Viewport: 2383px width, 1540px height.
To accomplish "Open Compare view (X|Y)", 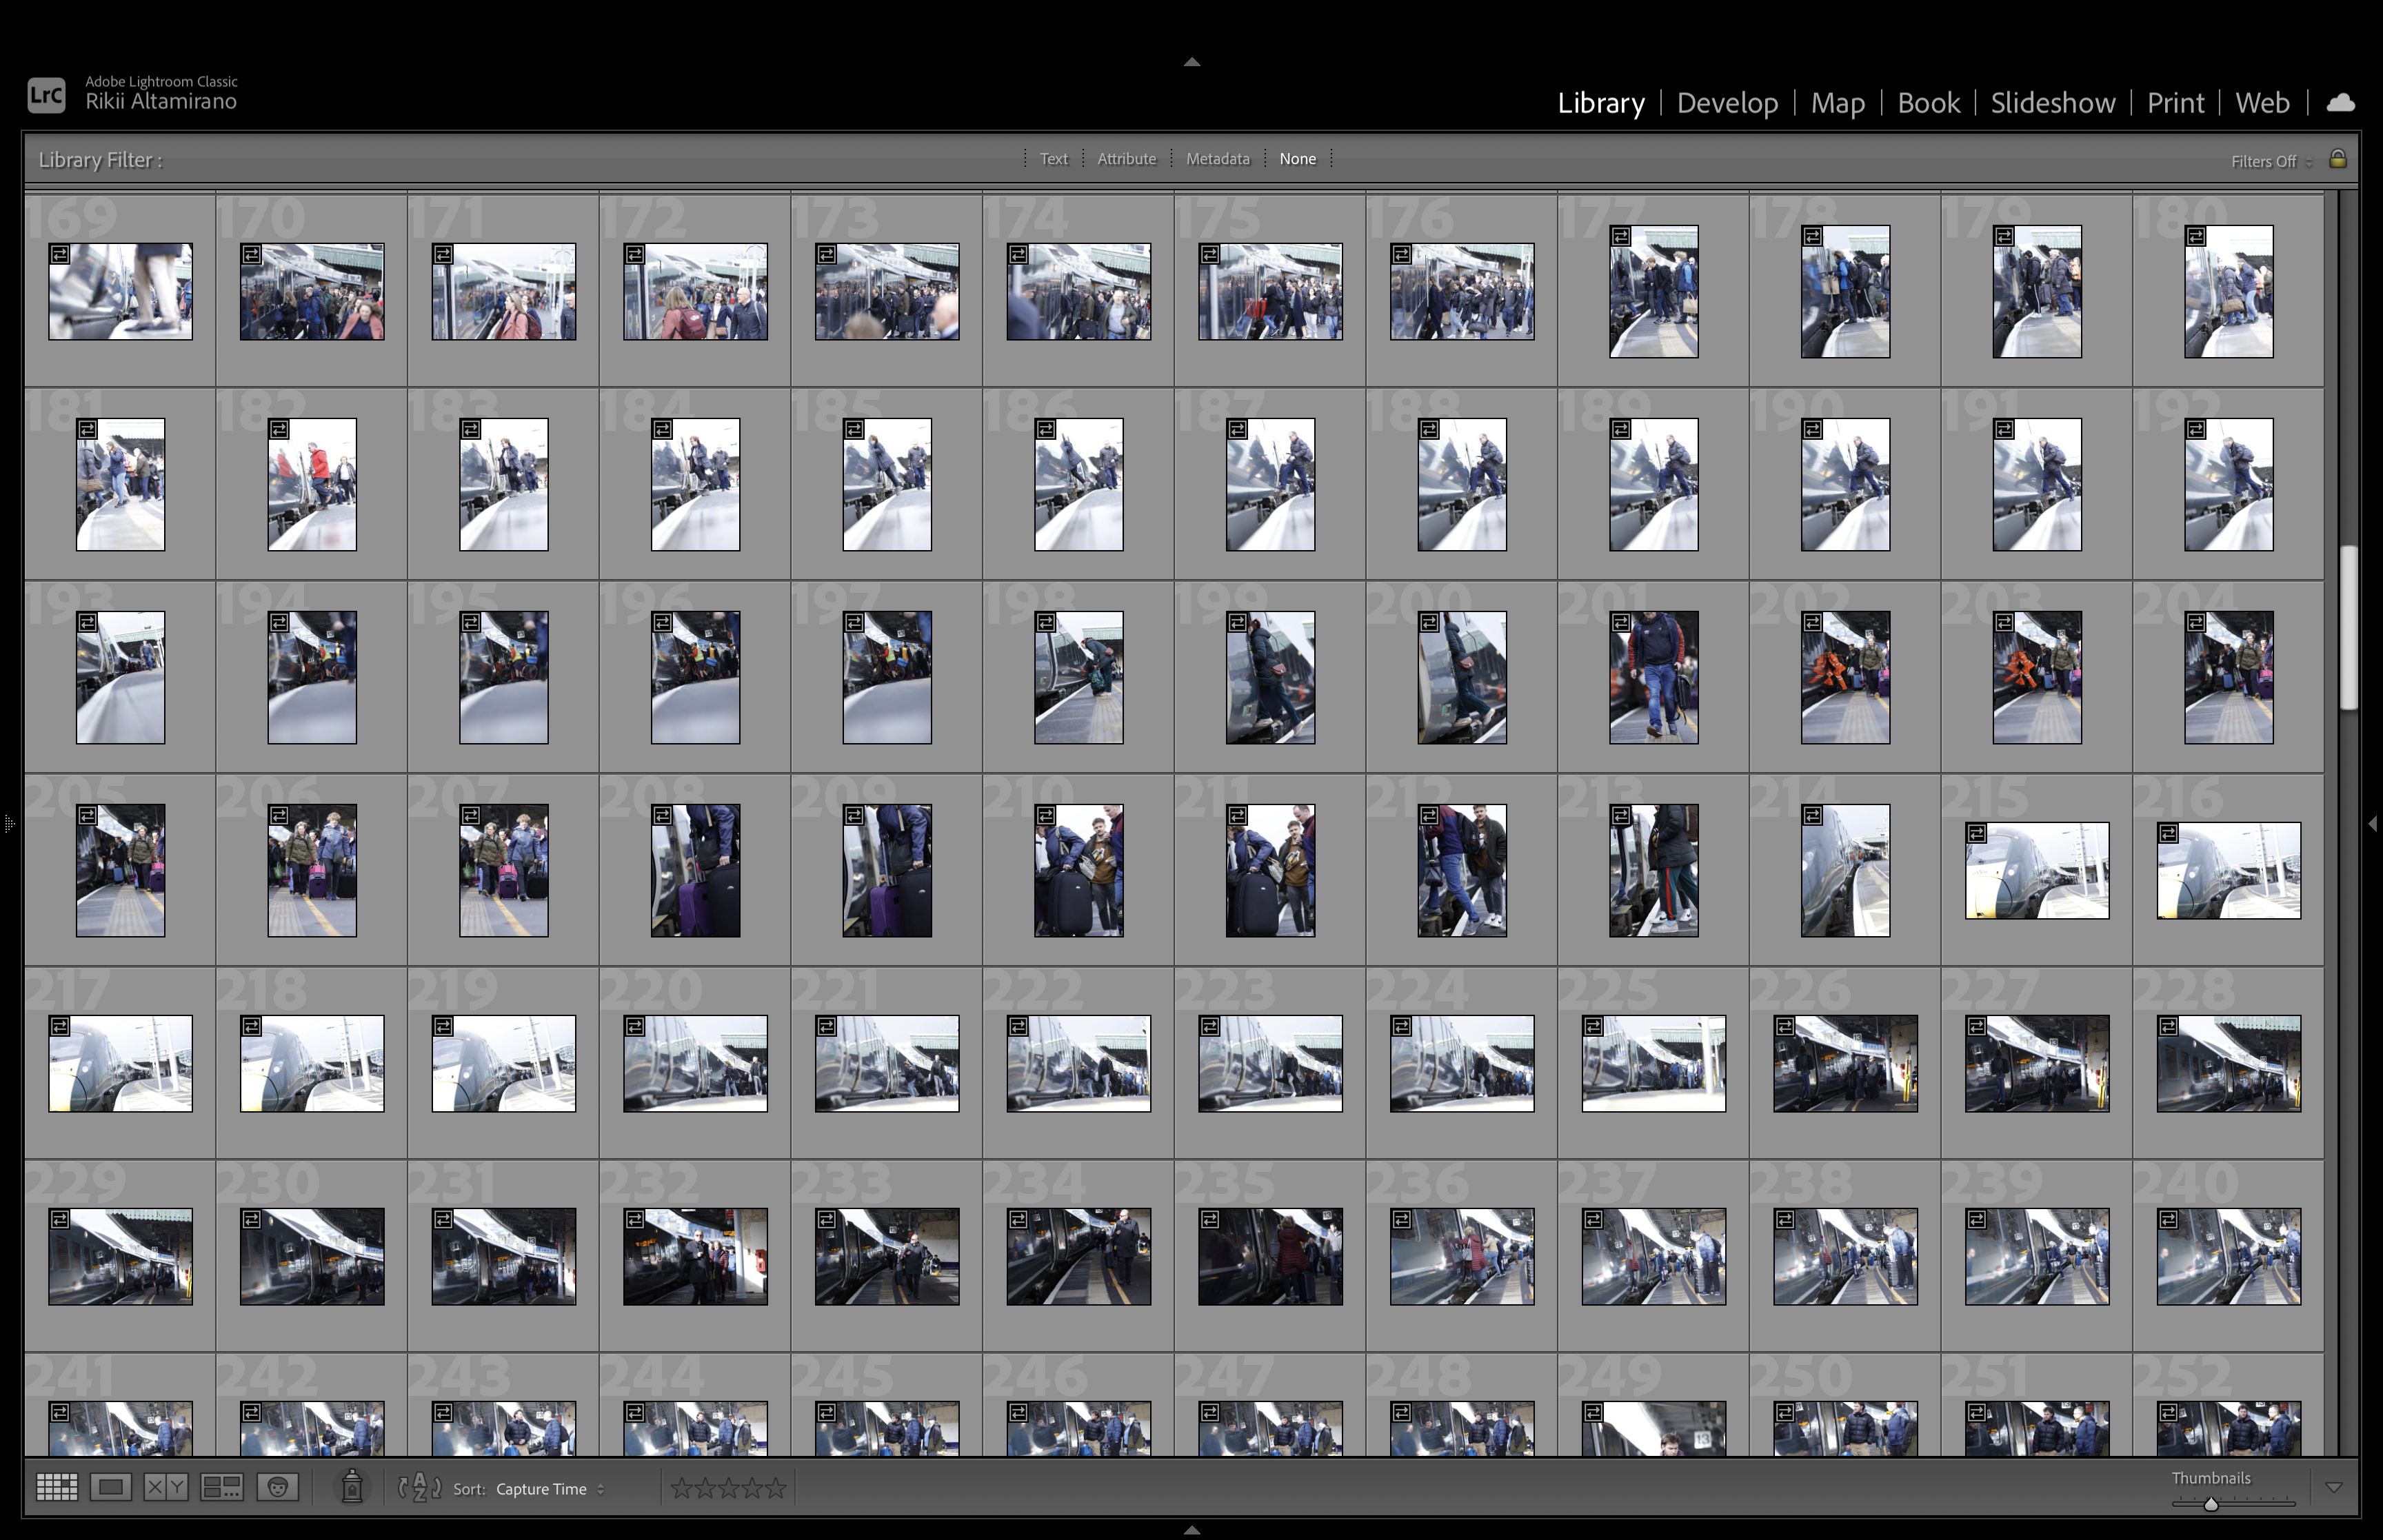I will [x=166, y=1488].
